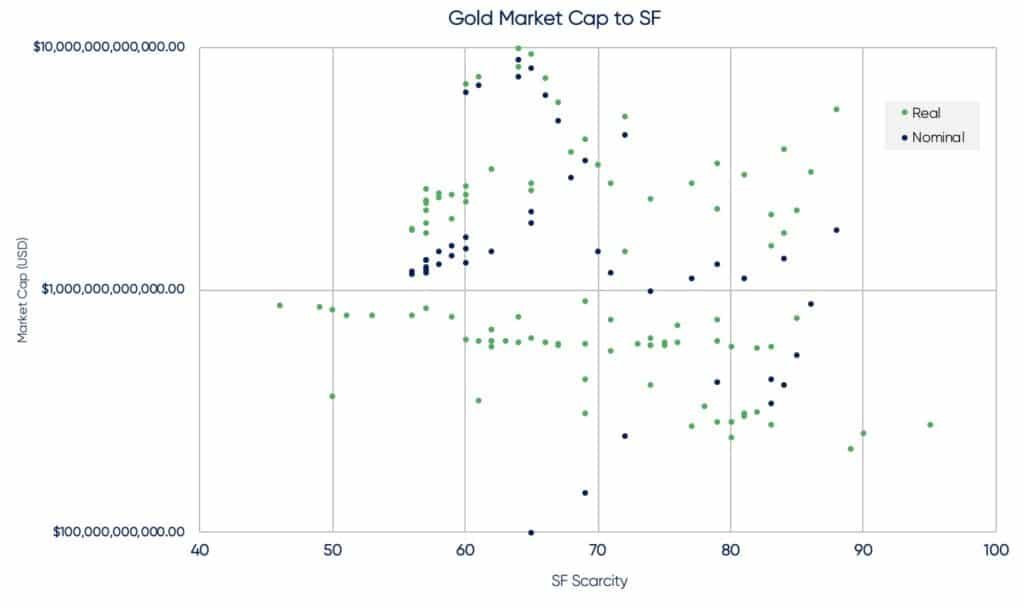Click the x-axis tick label 50

pyautogui.click(x=332, y=550)
